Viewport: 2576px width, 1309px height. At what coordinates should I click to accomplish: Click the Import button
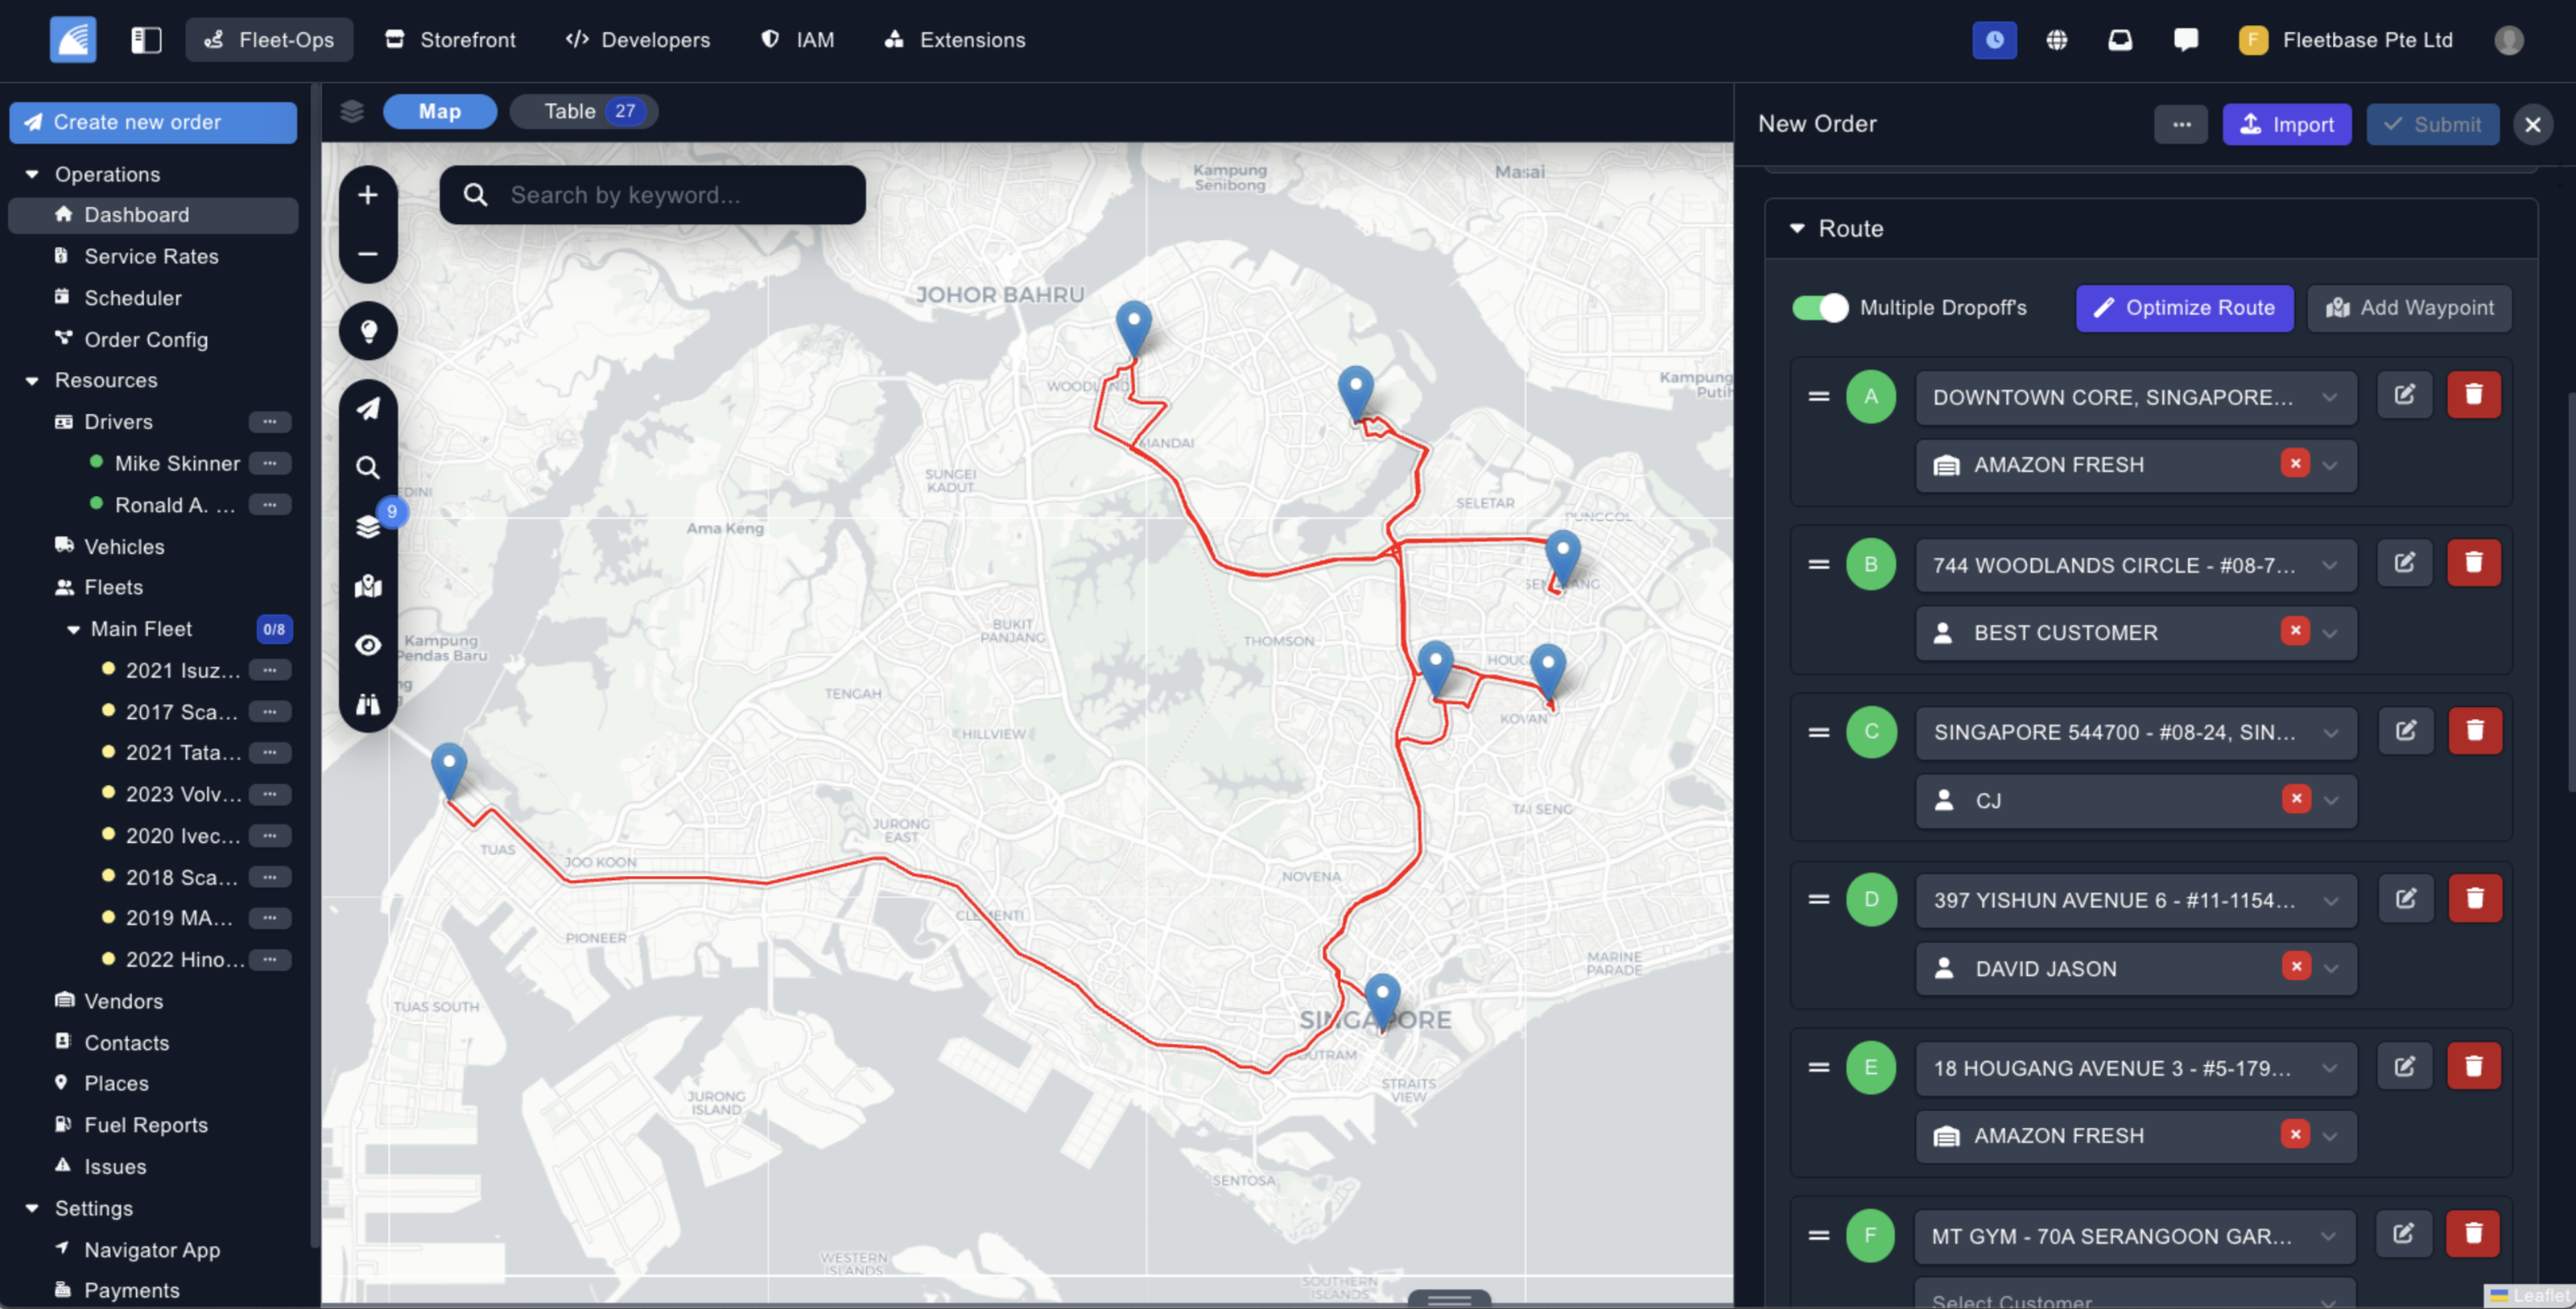point(2286,124)
